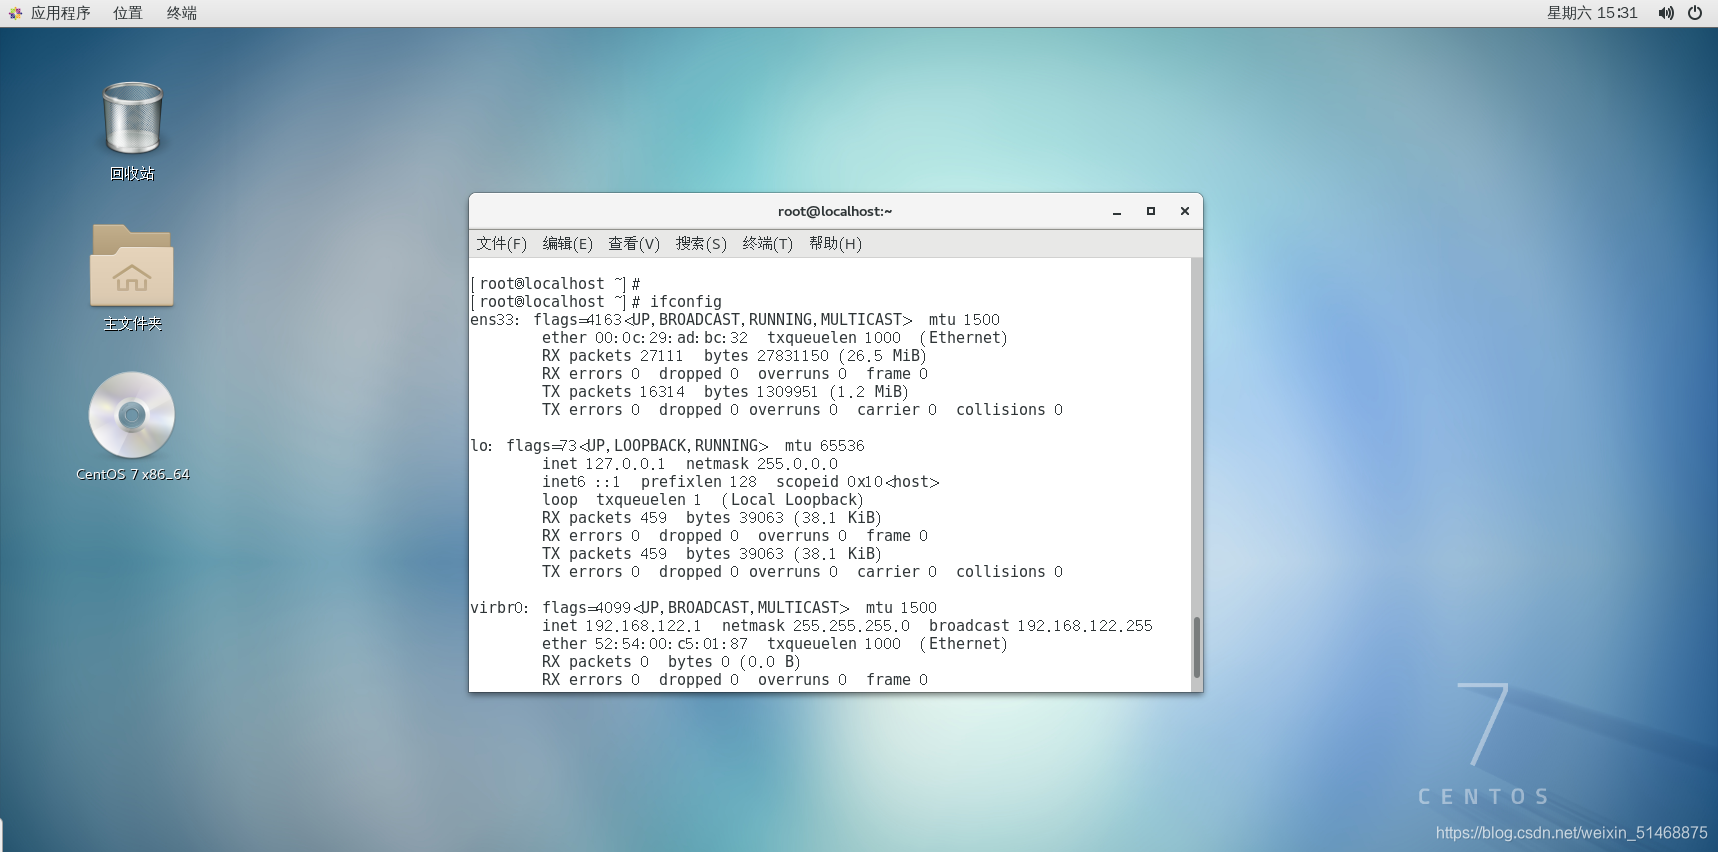Open the 回收站 trash icon on desktop
The height and width of the screenshot is (852, 1718).
point(132,119)
